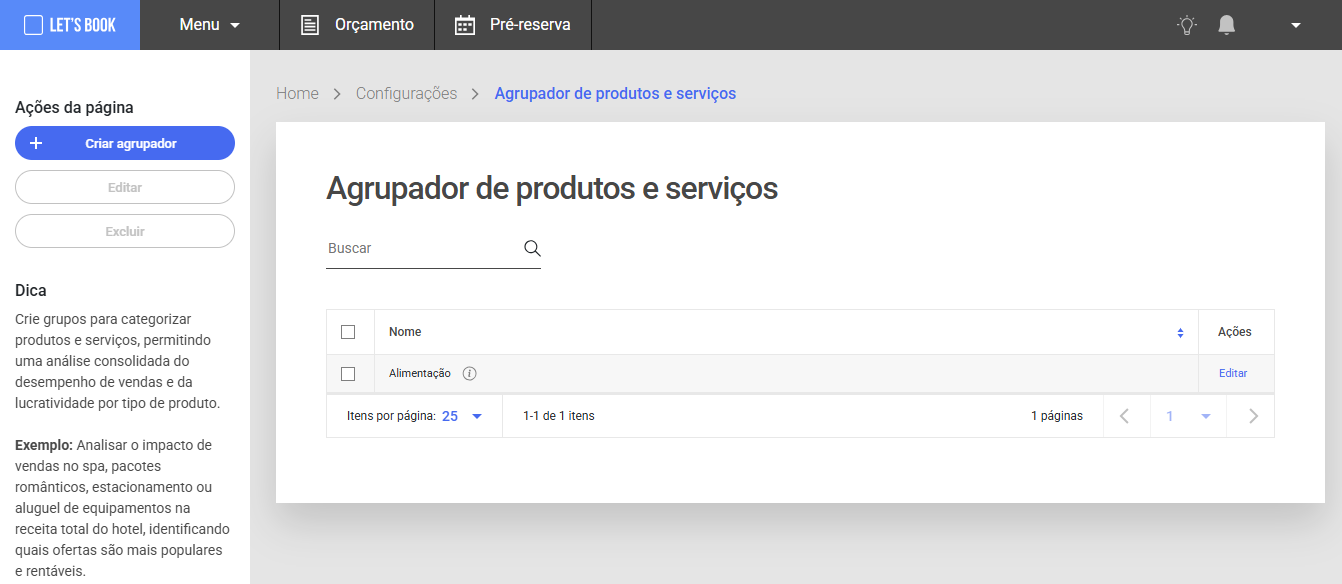The image size is (1342, 584).
Task: Click the Let's Book logo icon
Action: (33, 25)
